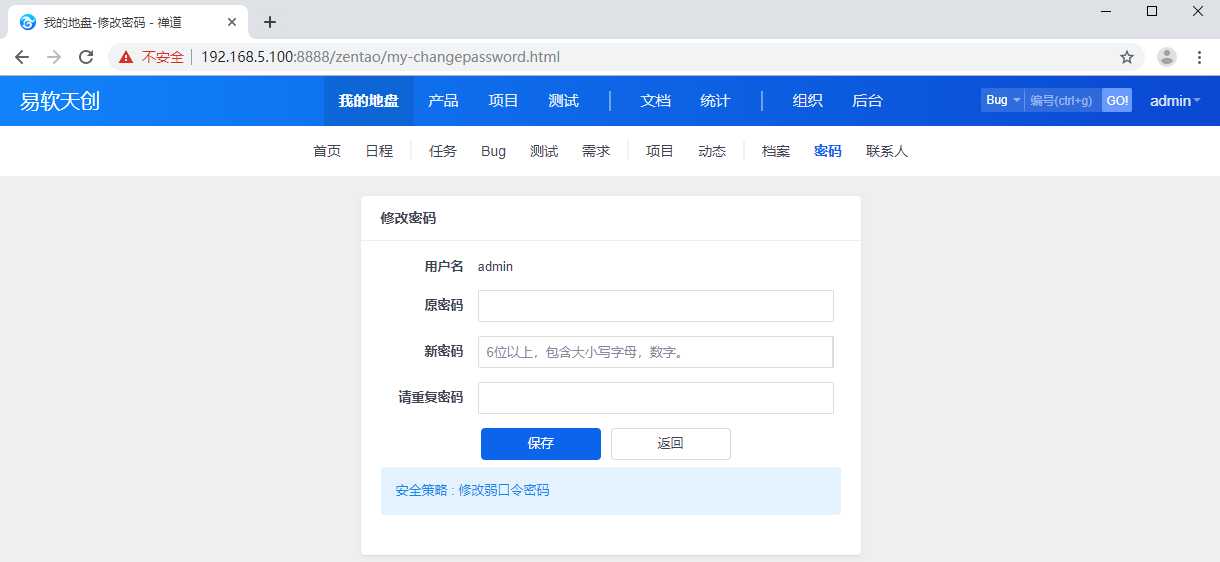The image size is (1220, 562).
Task: Switch to the 测试 sub tab
Action: click(x=544, y=151)
